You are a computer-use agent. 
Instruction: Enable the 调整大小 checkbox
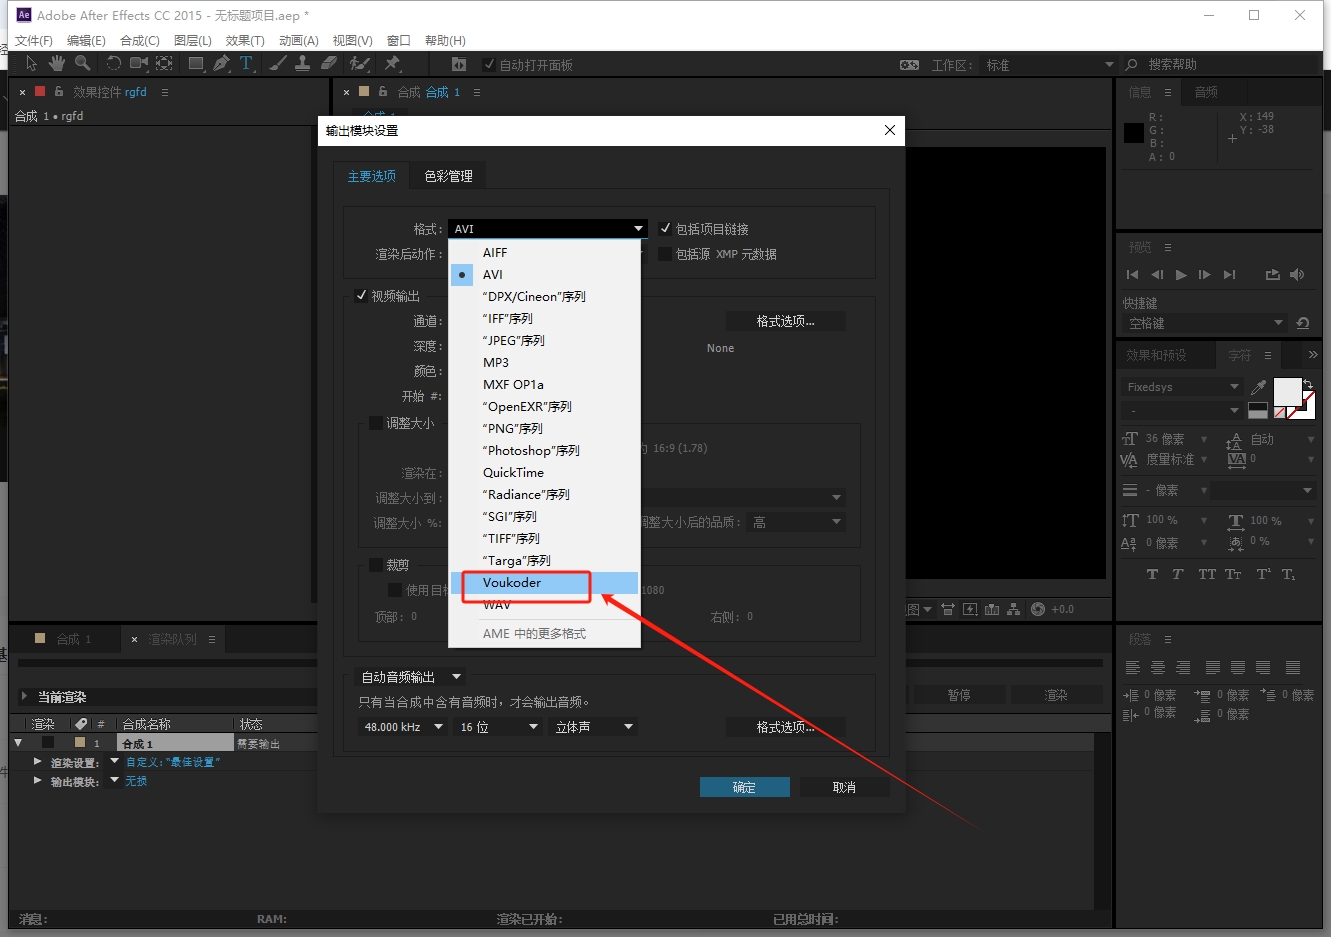coord(376,423)
